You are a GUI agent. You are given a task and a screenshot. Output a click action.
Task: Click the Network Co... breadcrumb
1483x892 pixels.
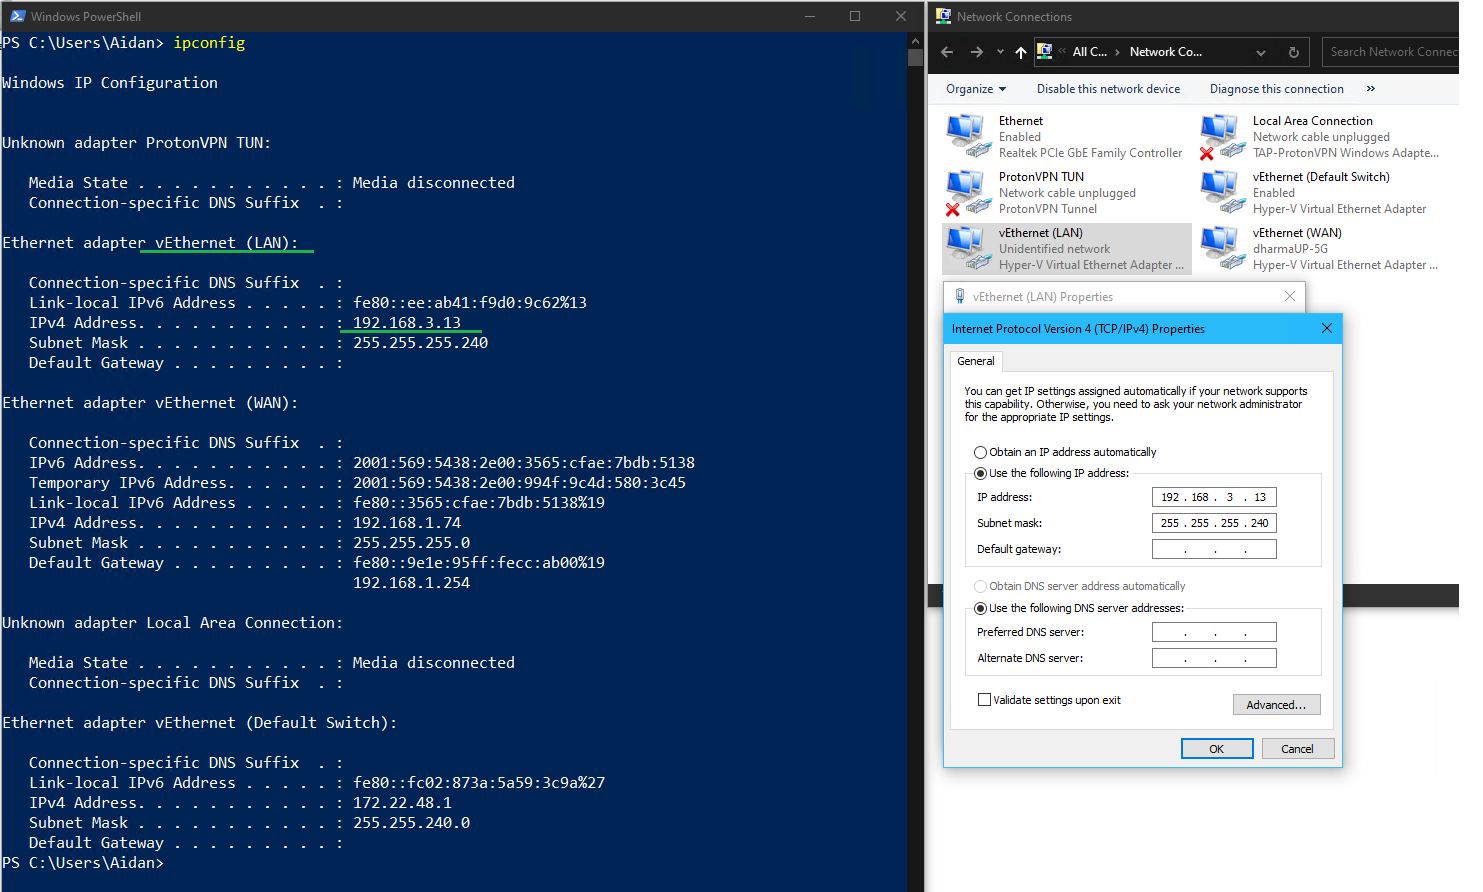1165,52
